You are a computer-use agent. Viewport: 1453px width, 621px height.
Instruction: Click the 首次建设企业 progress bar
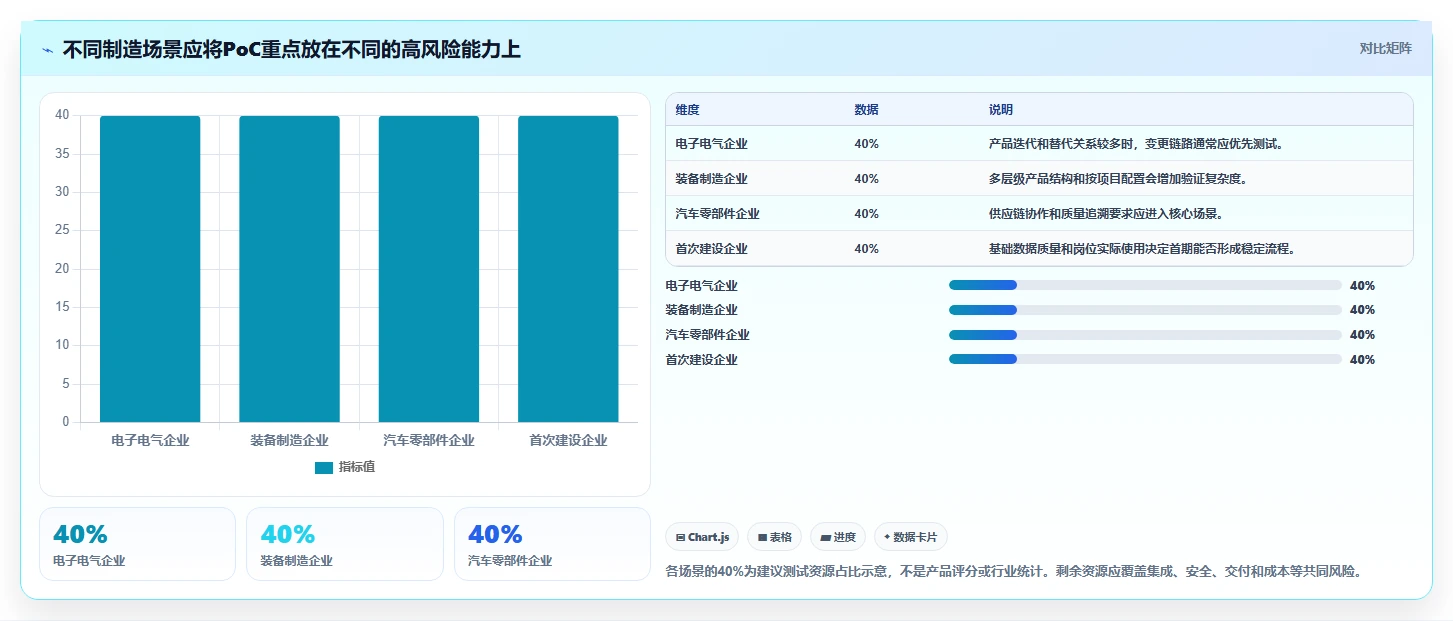click(x=1145, y=359)
